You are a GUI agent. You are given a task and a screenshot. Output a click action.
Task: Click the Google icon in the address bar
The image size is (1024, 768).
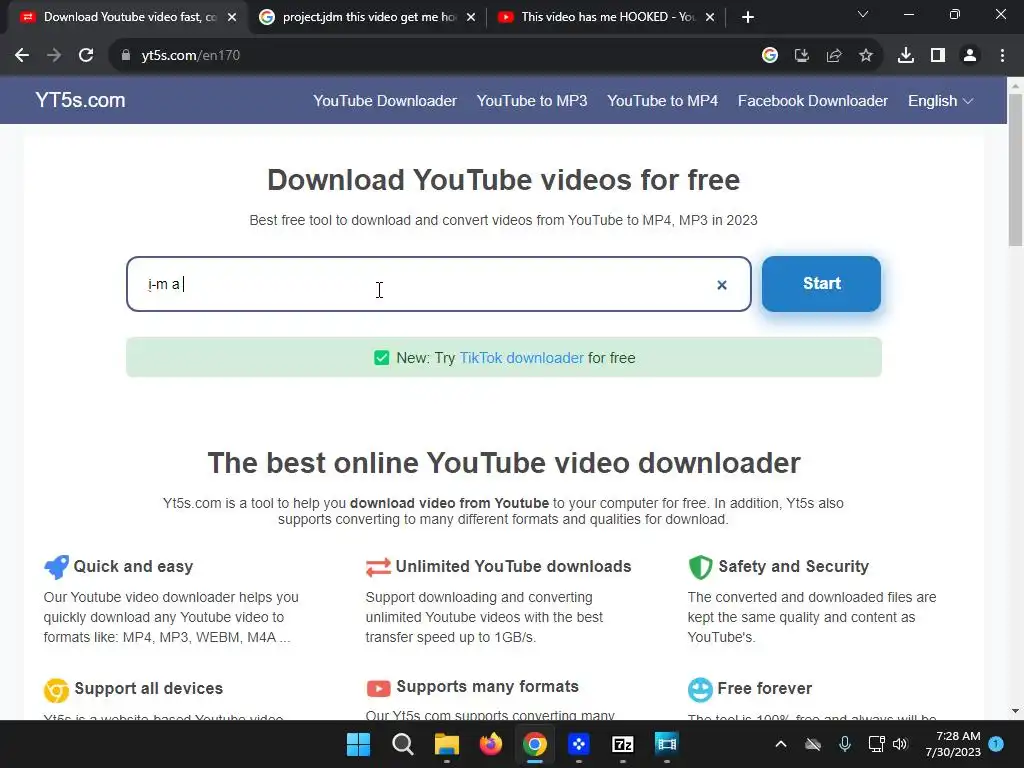coord(770,56)
